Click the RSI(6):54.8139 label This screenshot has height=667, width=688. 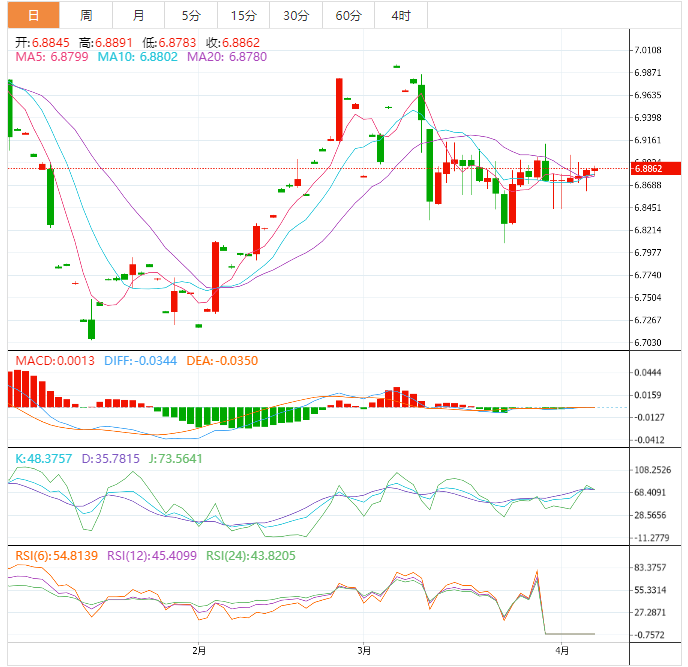click(57, 556)
